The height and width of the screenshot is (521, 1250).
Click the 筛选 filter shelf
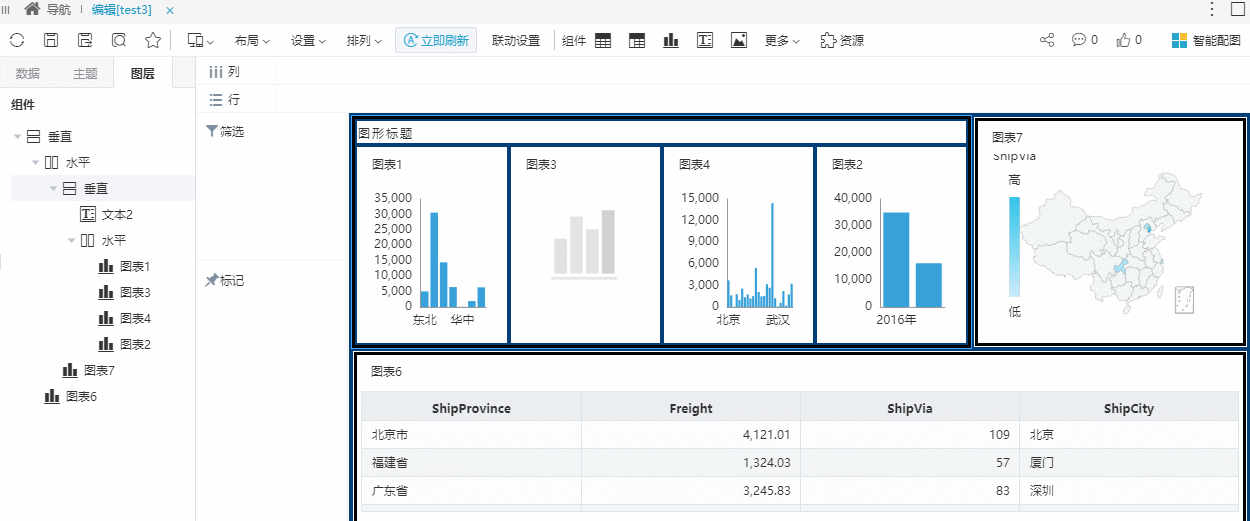click(272, 188)
